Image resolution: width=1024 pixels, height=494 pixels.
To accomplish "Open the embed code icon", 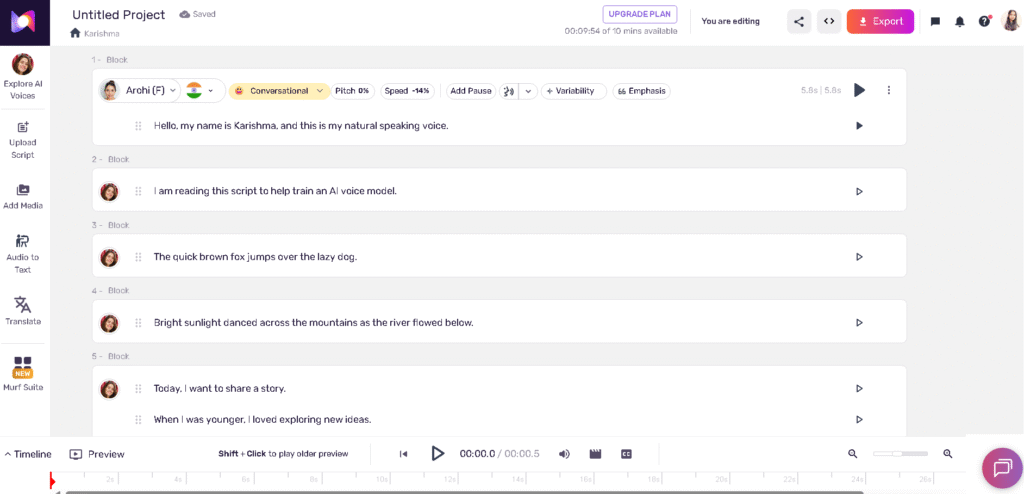I will coord(829,21).
